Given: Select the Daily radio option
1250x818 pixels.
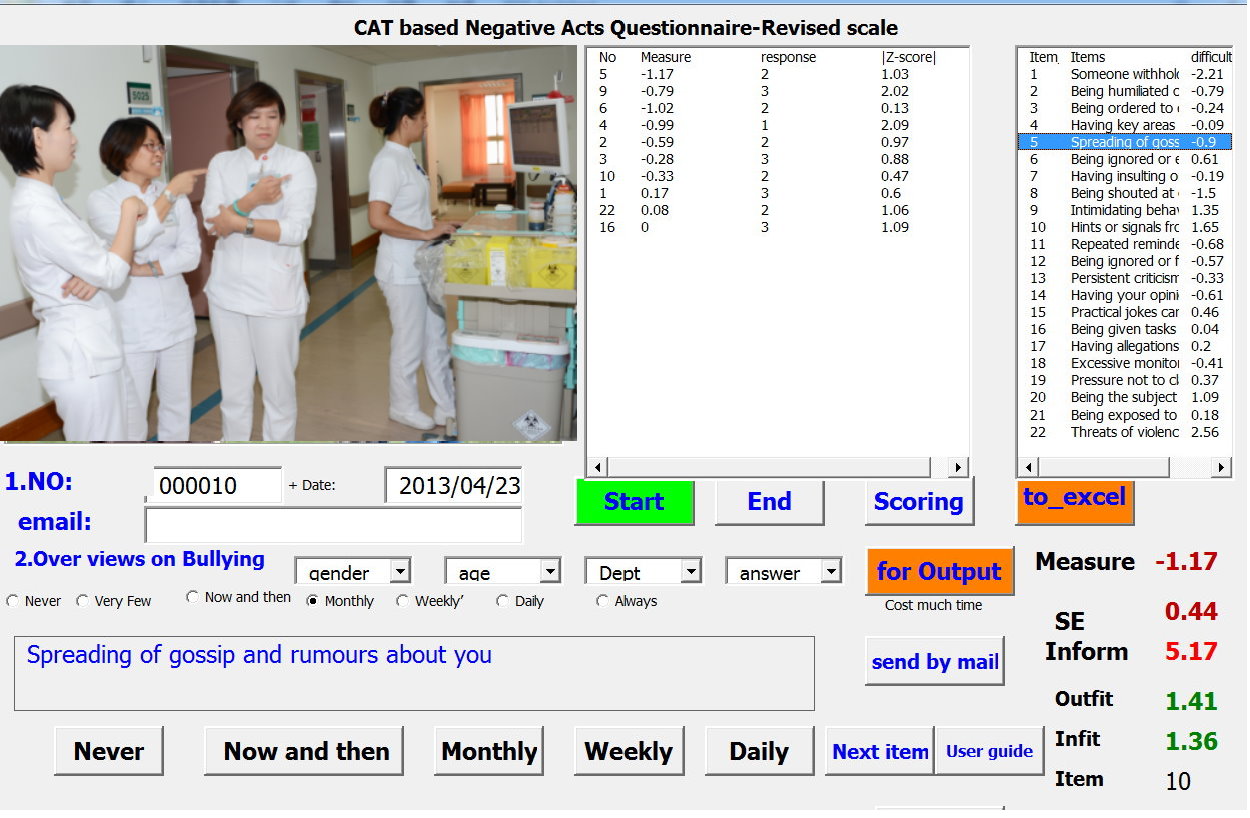Looking at the screenshot, I should click(x=502, y=601).
